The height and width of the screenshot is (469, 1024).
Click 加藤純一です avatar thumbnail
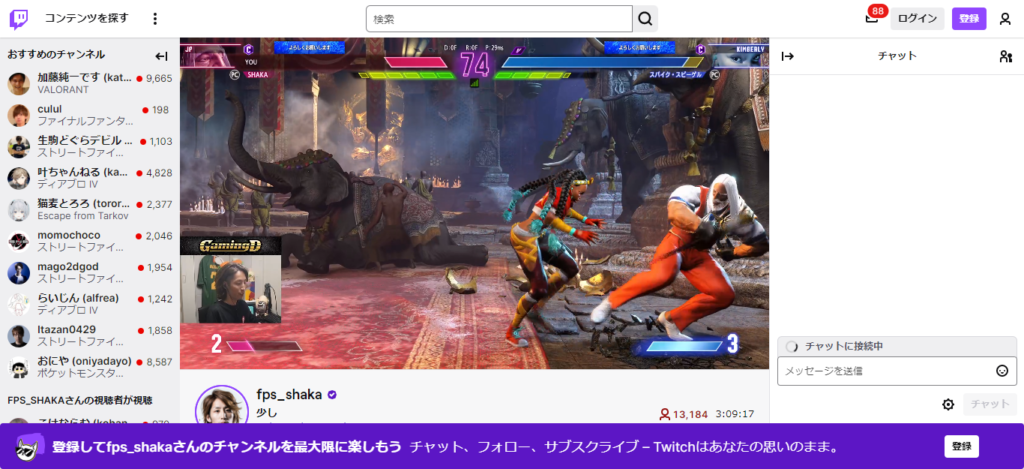[x=18, y=84]
